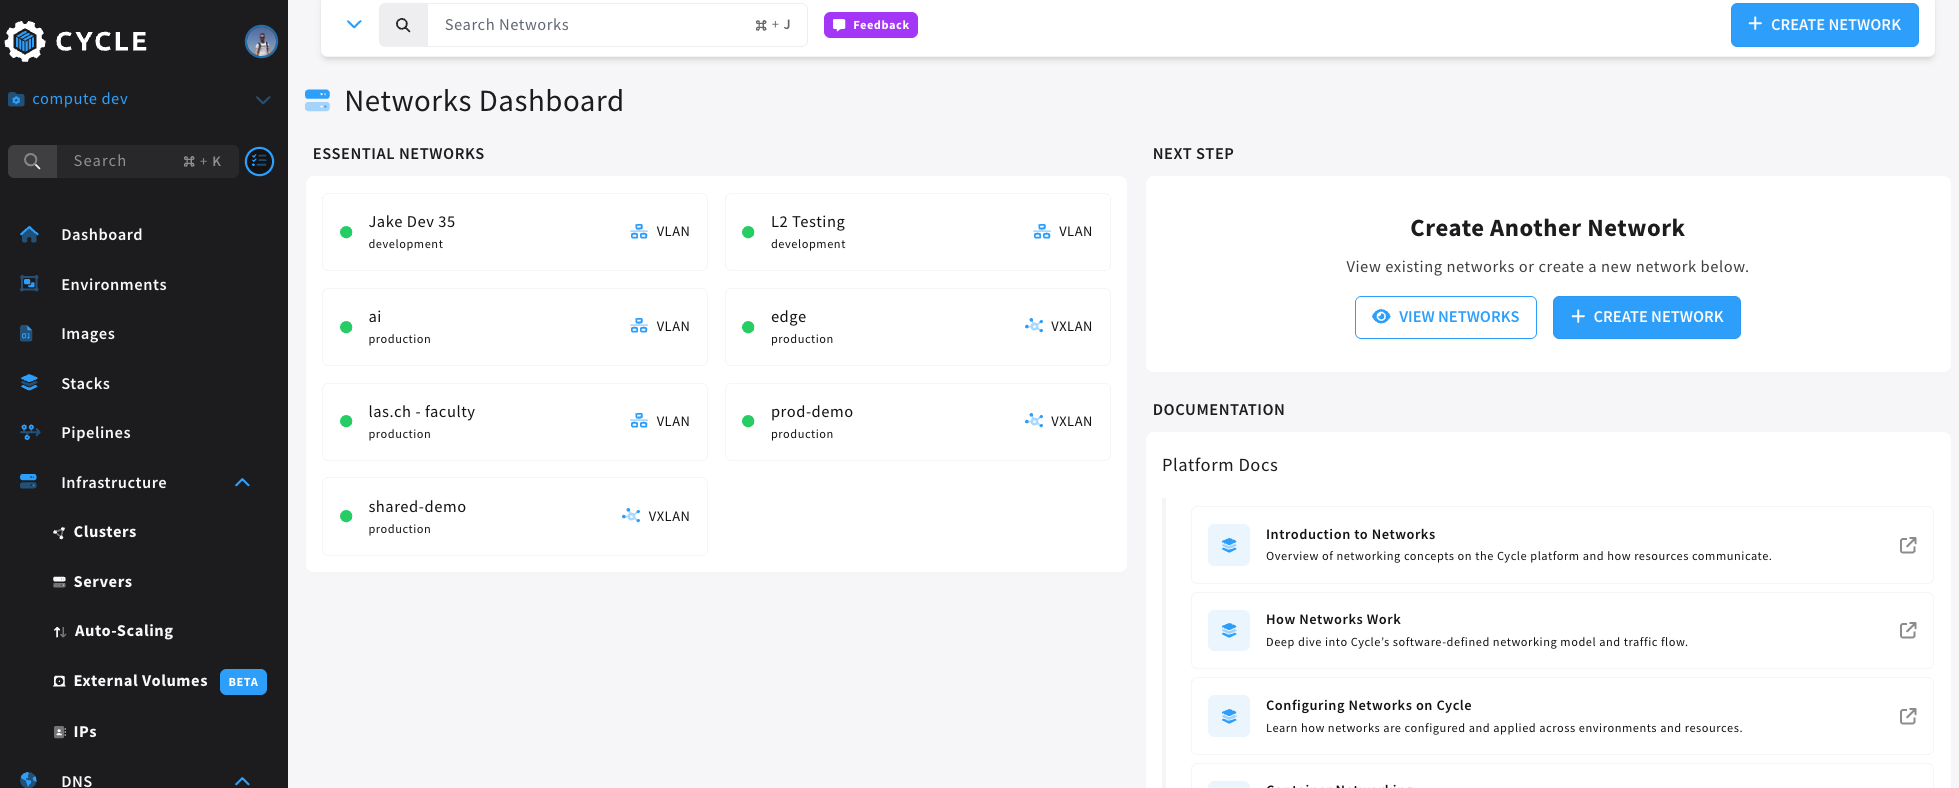
Task: Open Auto-Scaling under Infrastructure
Action: [124, 631]
